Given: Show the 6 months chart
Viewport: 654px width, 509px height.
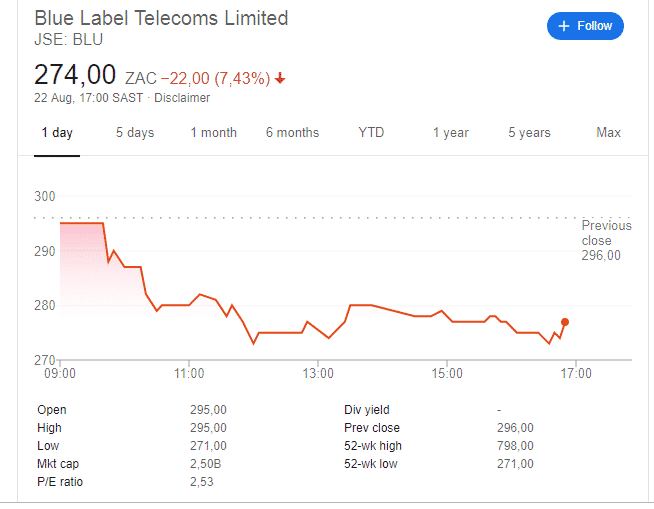Looking at the screenshot, I should pyautogui.click(x=292, y=133).
